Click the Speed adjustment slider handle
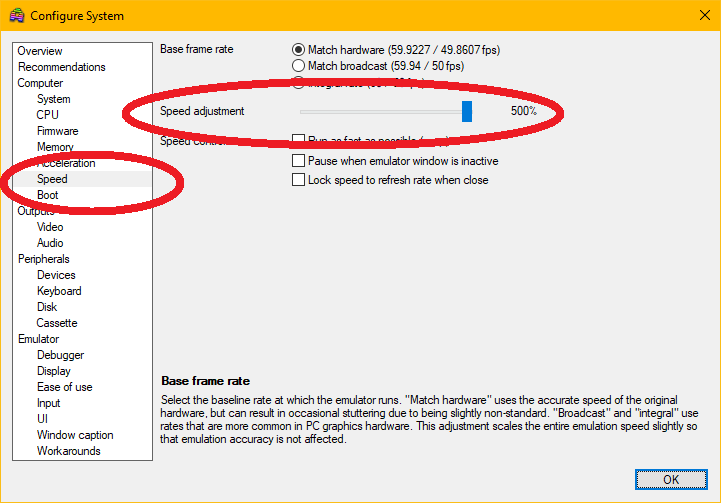 click(467, 111)
